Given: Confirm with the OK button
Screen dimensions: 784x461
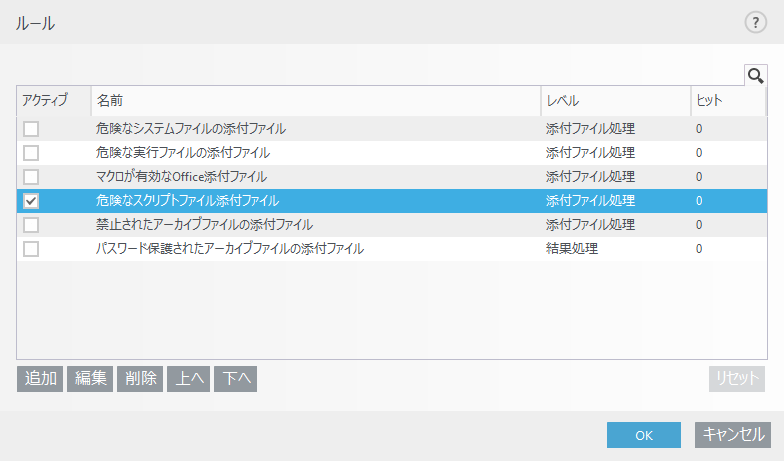Looking at the screenshot, I should point(644,435).
